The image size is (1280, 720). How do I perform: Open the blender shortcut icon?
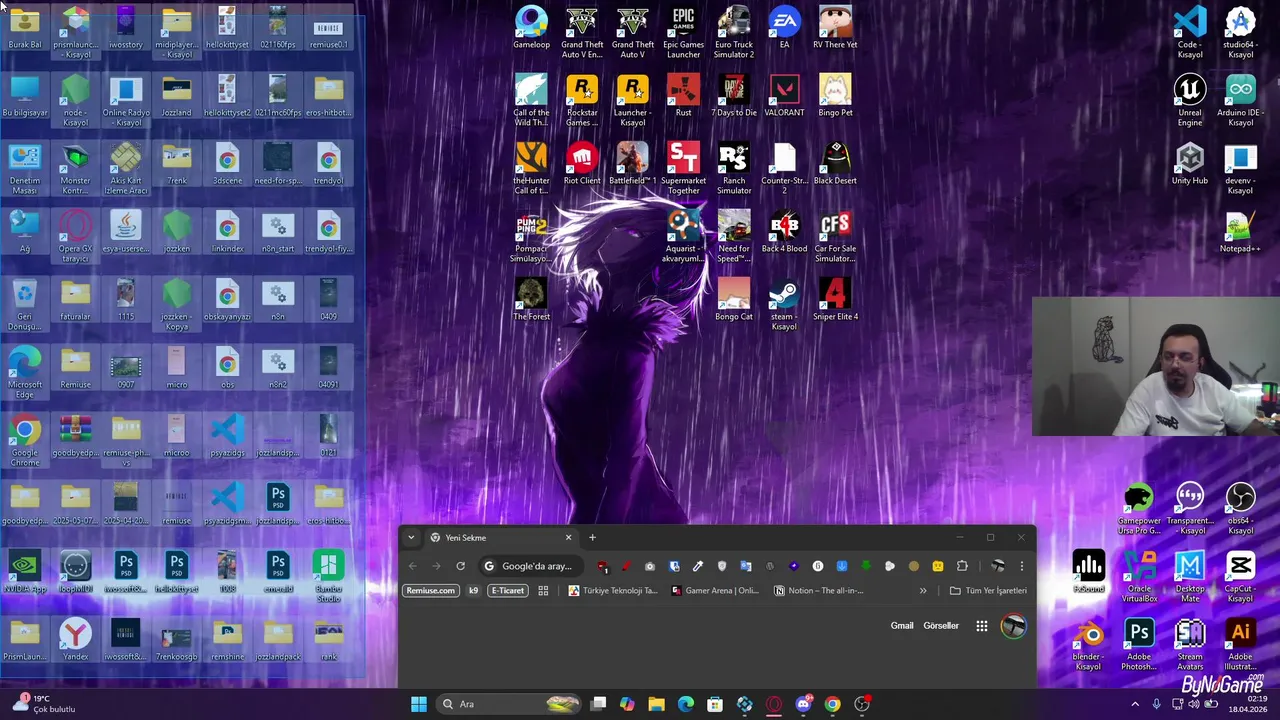[1088, 644]
